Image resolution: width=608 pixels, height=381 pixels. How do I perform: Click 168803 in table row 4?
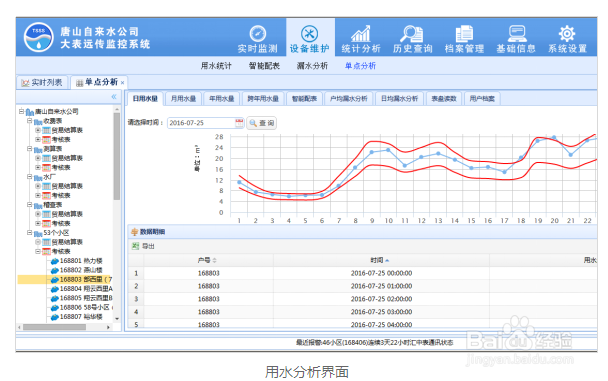click(209, 312)
